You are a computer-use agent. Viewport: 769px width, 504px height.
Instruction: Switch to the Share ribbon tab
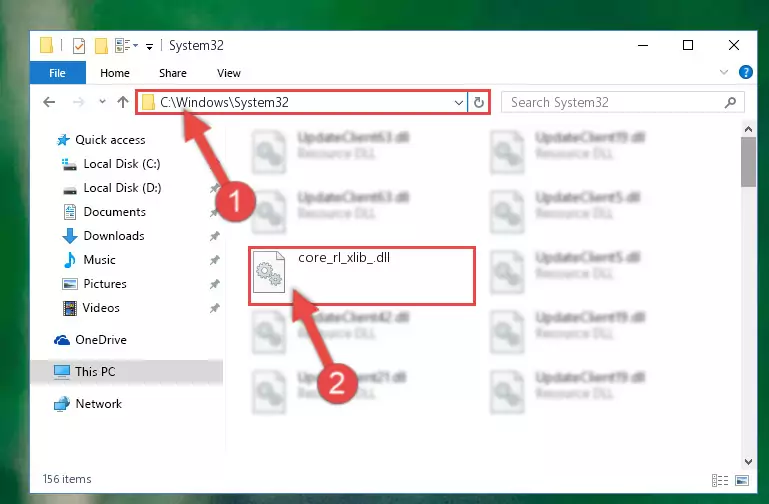(173, 73)
